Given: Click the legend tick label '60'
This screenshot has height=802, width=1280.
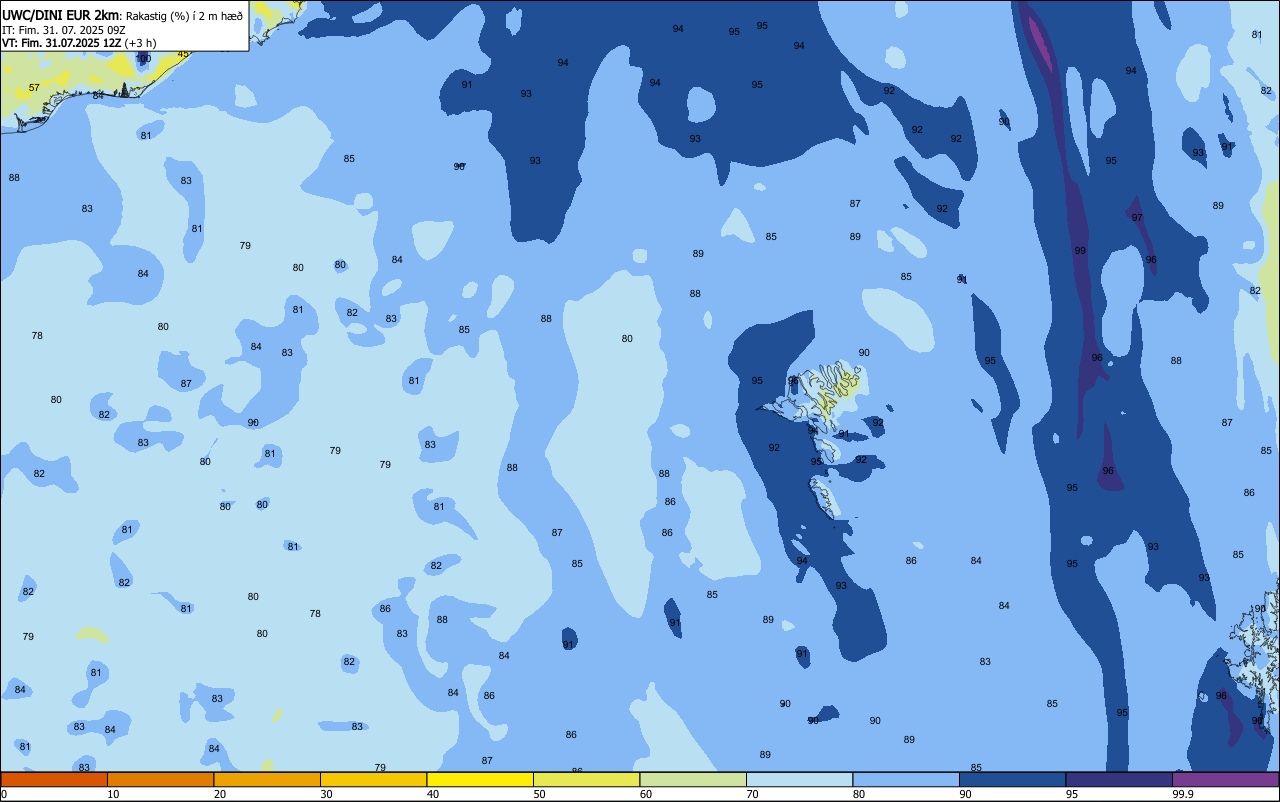Looking at the screenshot, I should coord(646,794).
